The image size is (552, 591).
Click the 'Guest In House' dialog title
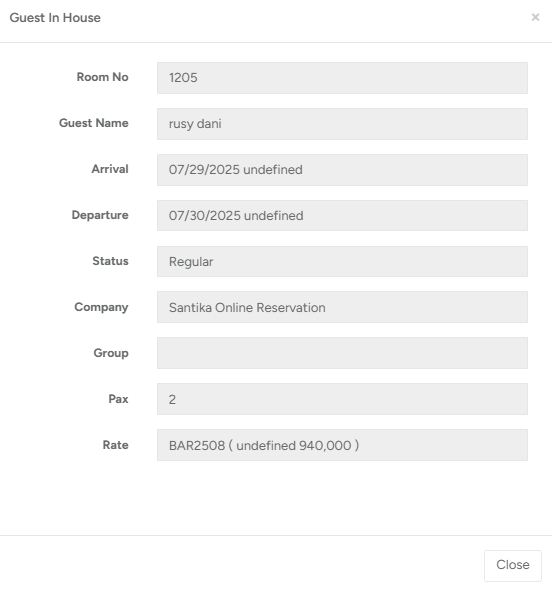point(55,18)
